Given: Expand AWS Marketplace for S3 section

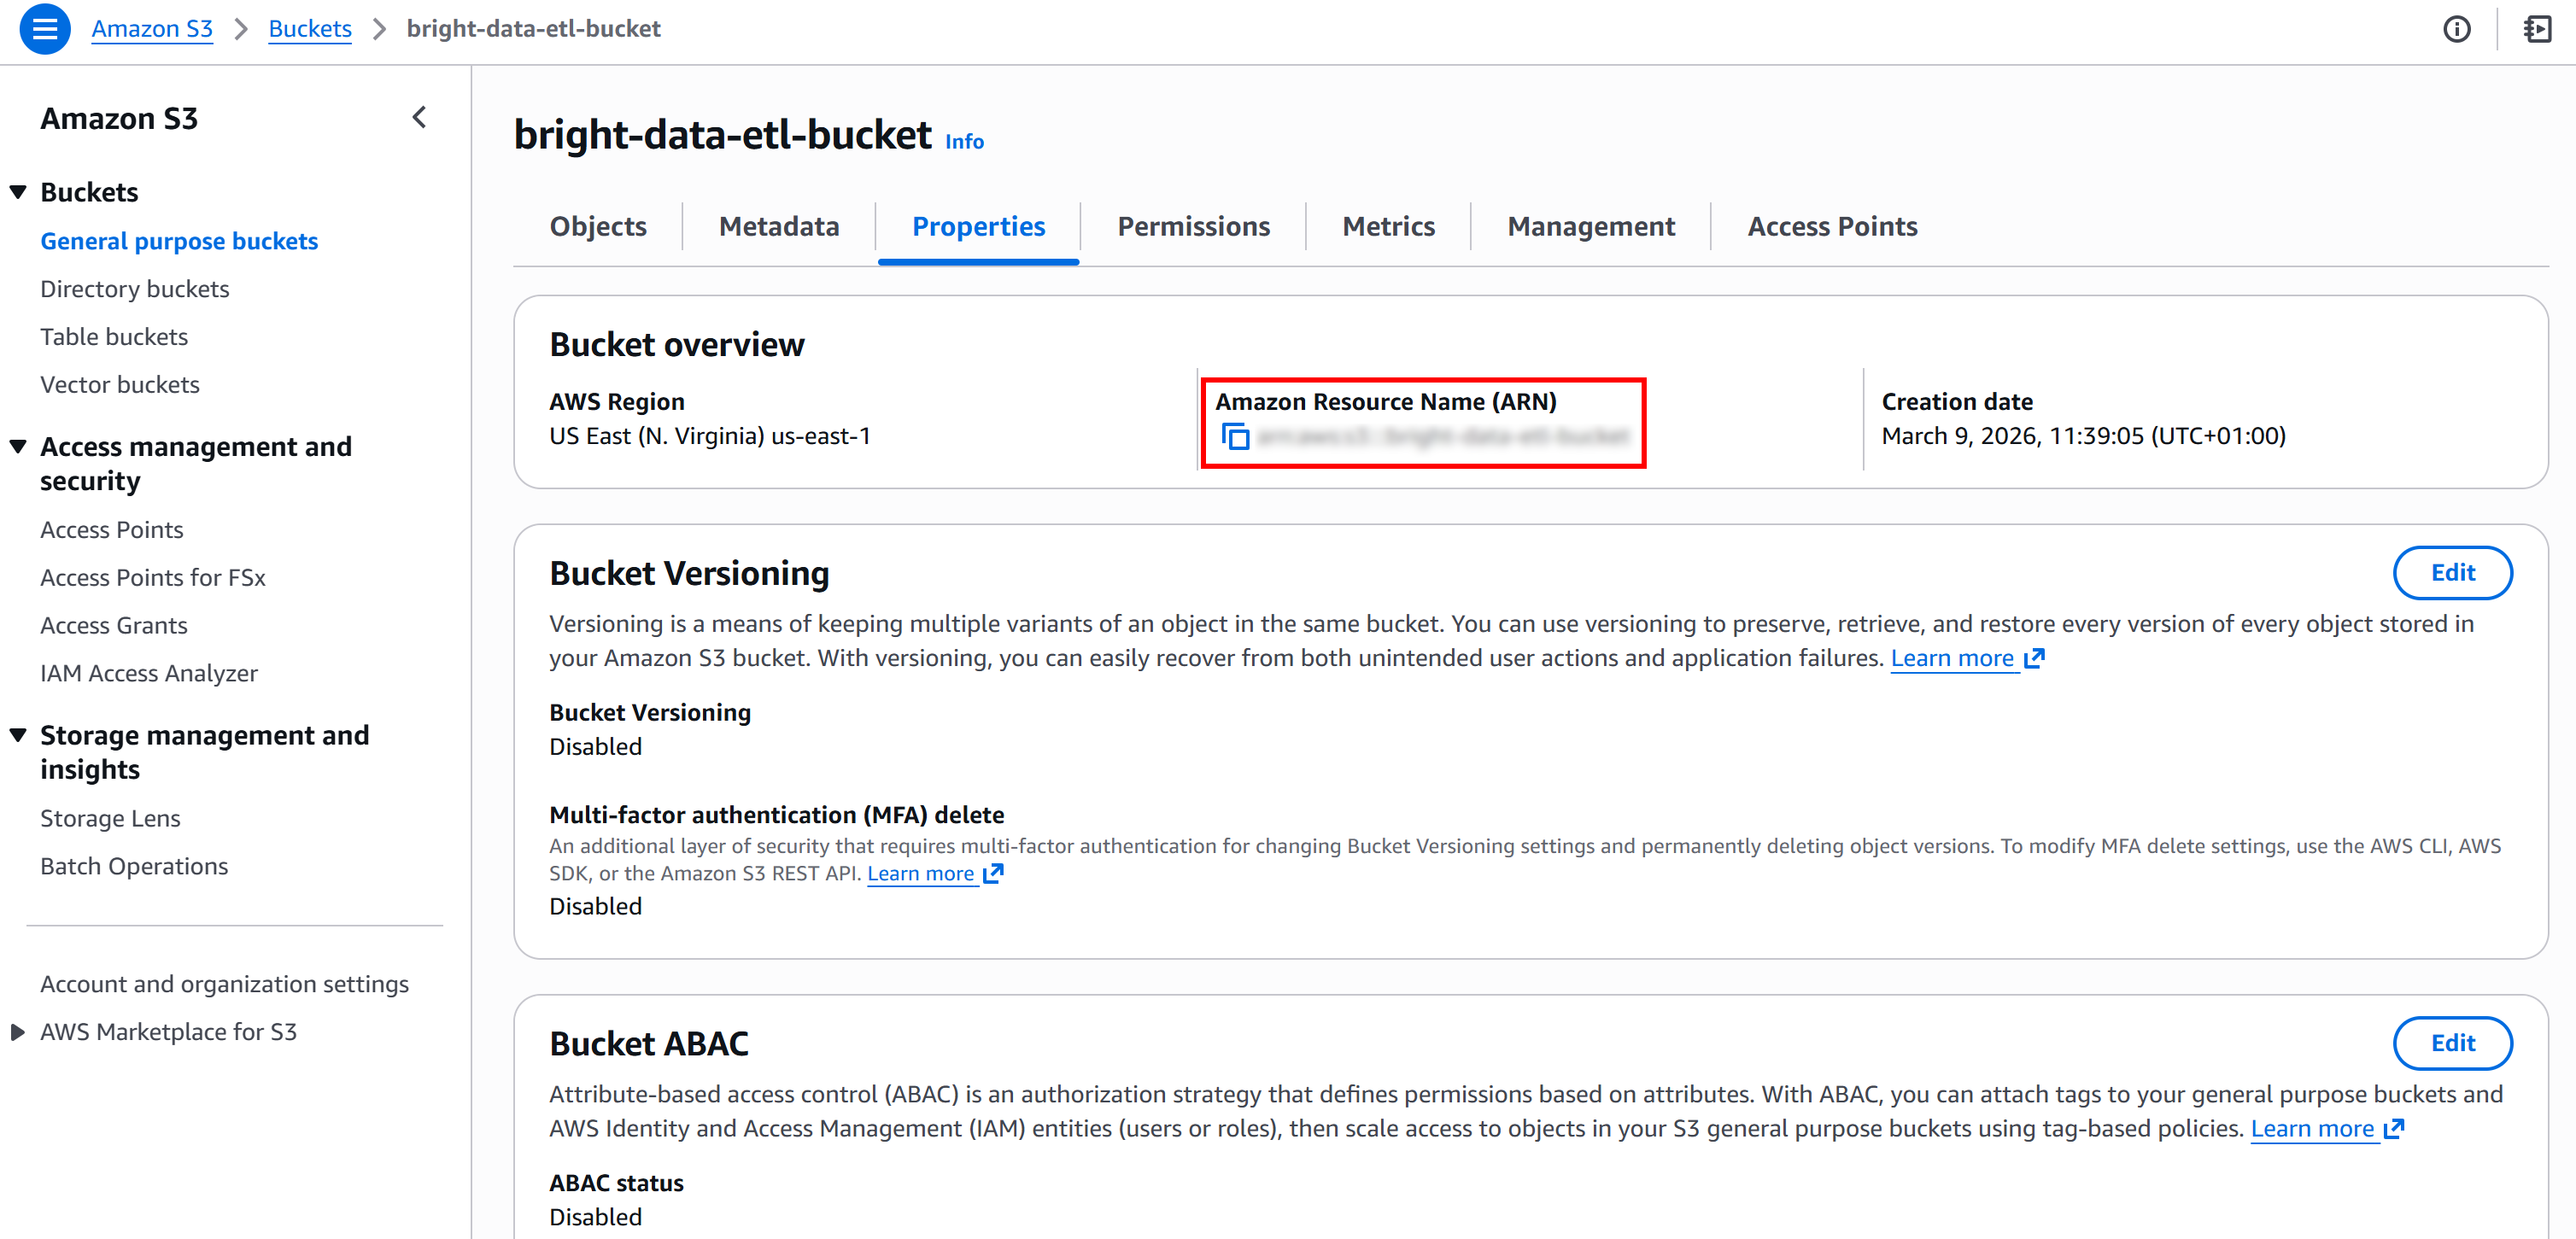Looking at the screenshot, I should pos(18,1032).
